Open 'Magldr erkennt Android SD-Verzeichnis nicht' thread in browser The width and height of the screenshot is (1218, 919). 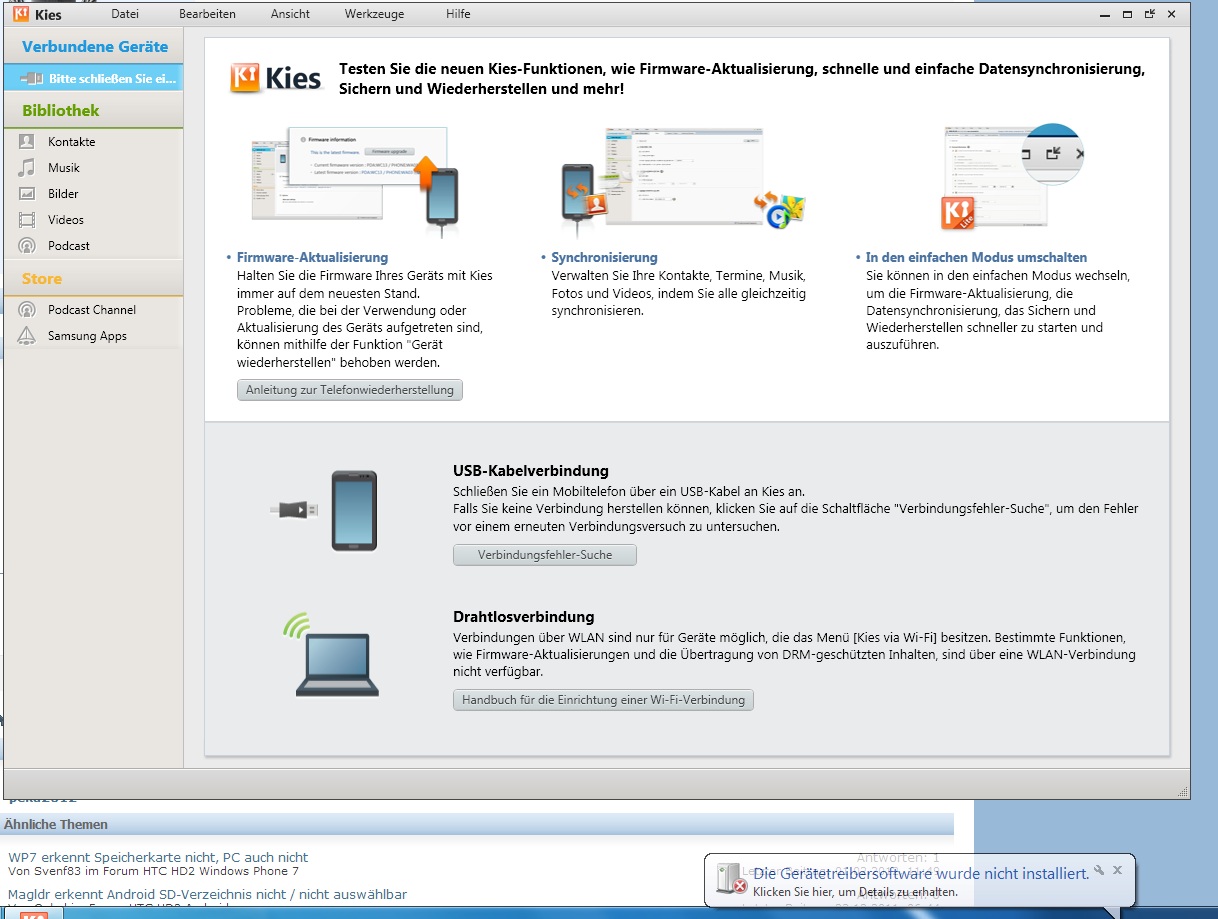coord(207,894)
